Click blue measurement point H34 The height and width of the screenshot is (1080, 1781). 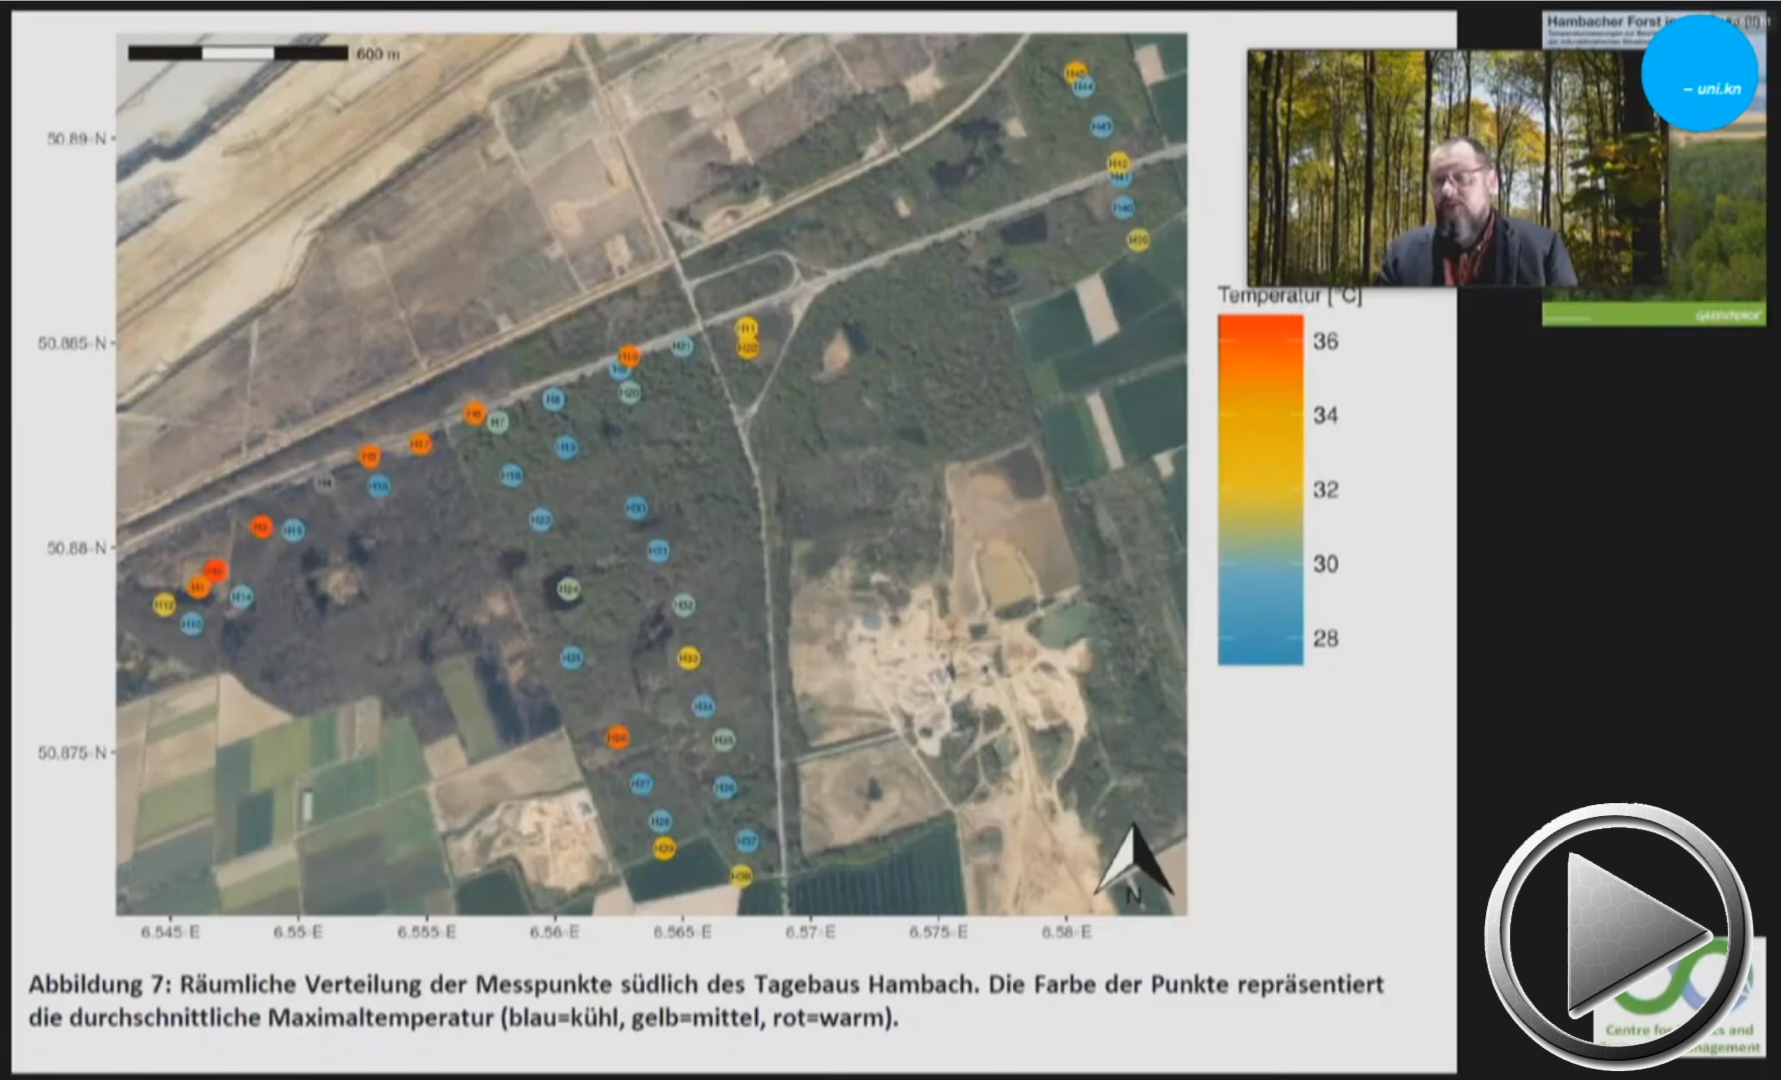704,706
